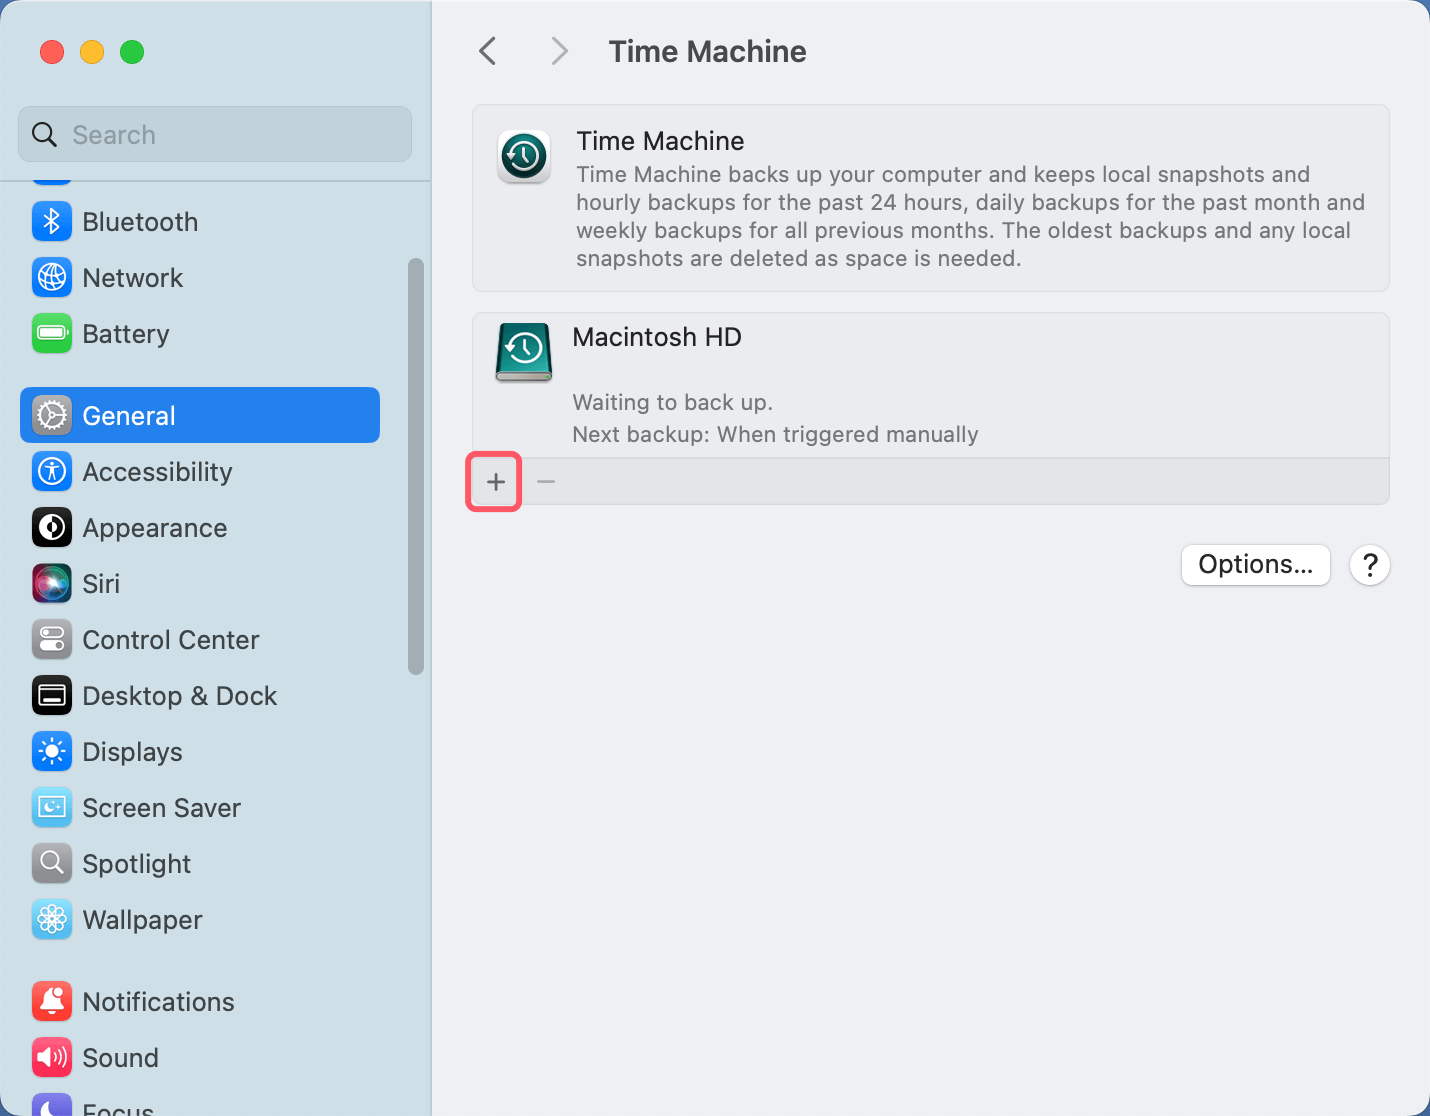Open Help with question mark button
Viewport: 1430px width, 1116px height.
pyautogui.click(x=1369, y=565)
